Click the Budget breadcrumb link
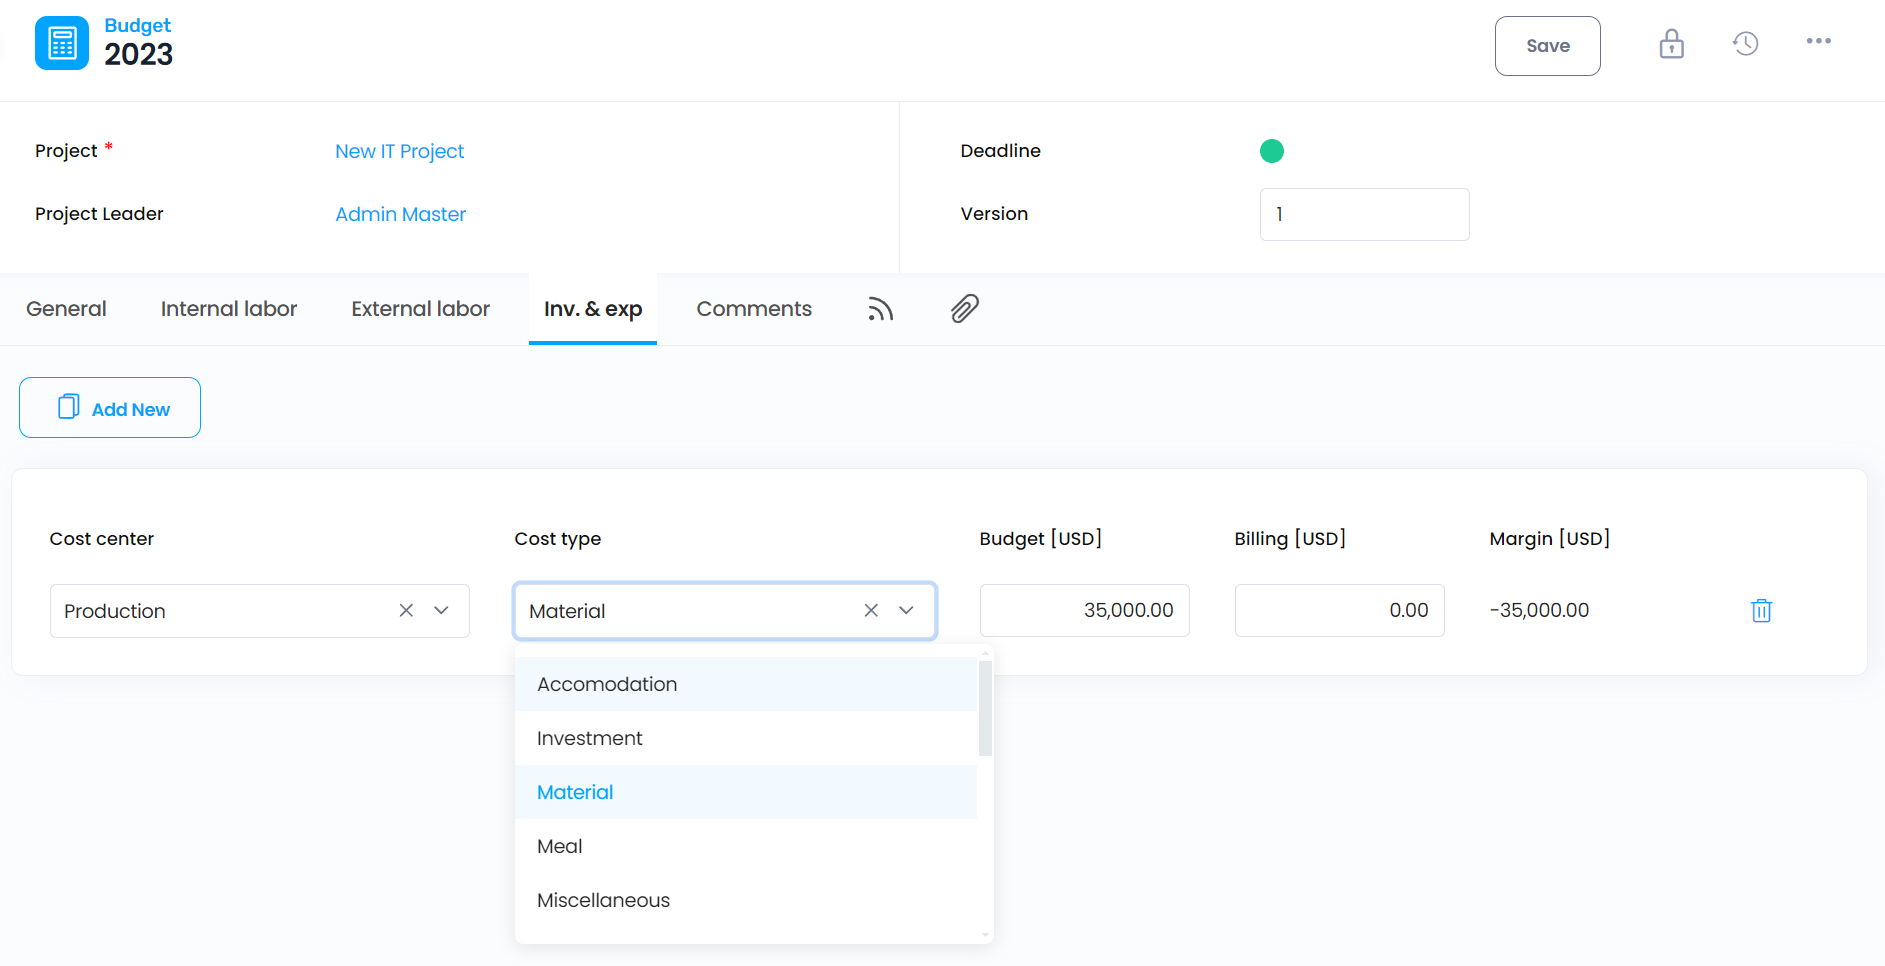The image size is (1885, 966). (x=138, y=25)
